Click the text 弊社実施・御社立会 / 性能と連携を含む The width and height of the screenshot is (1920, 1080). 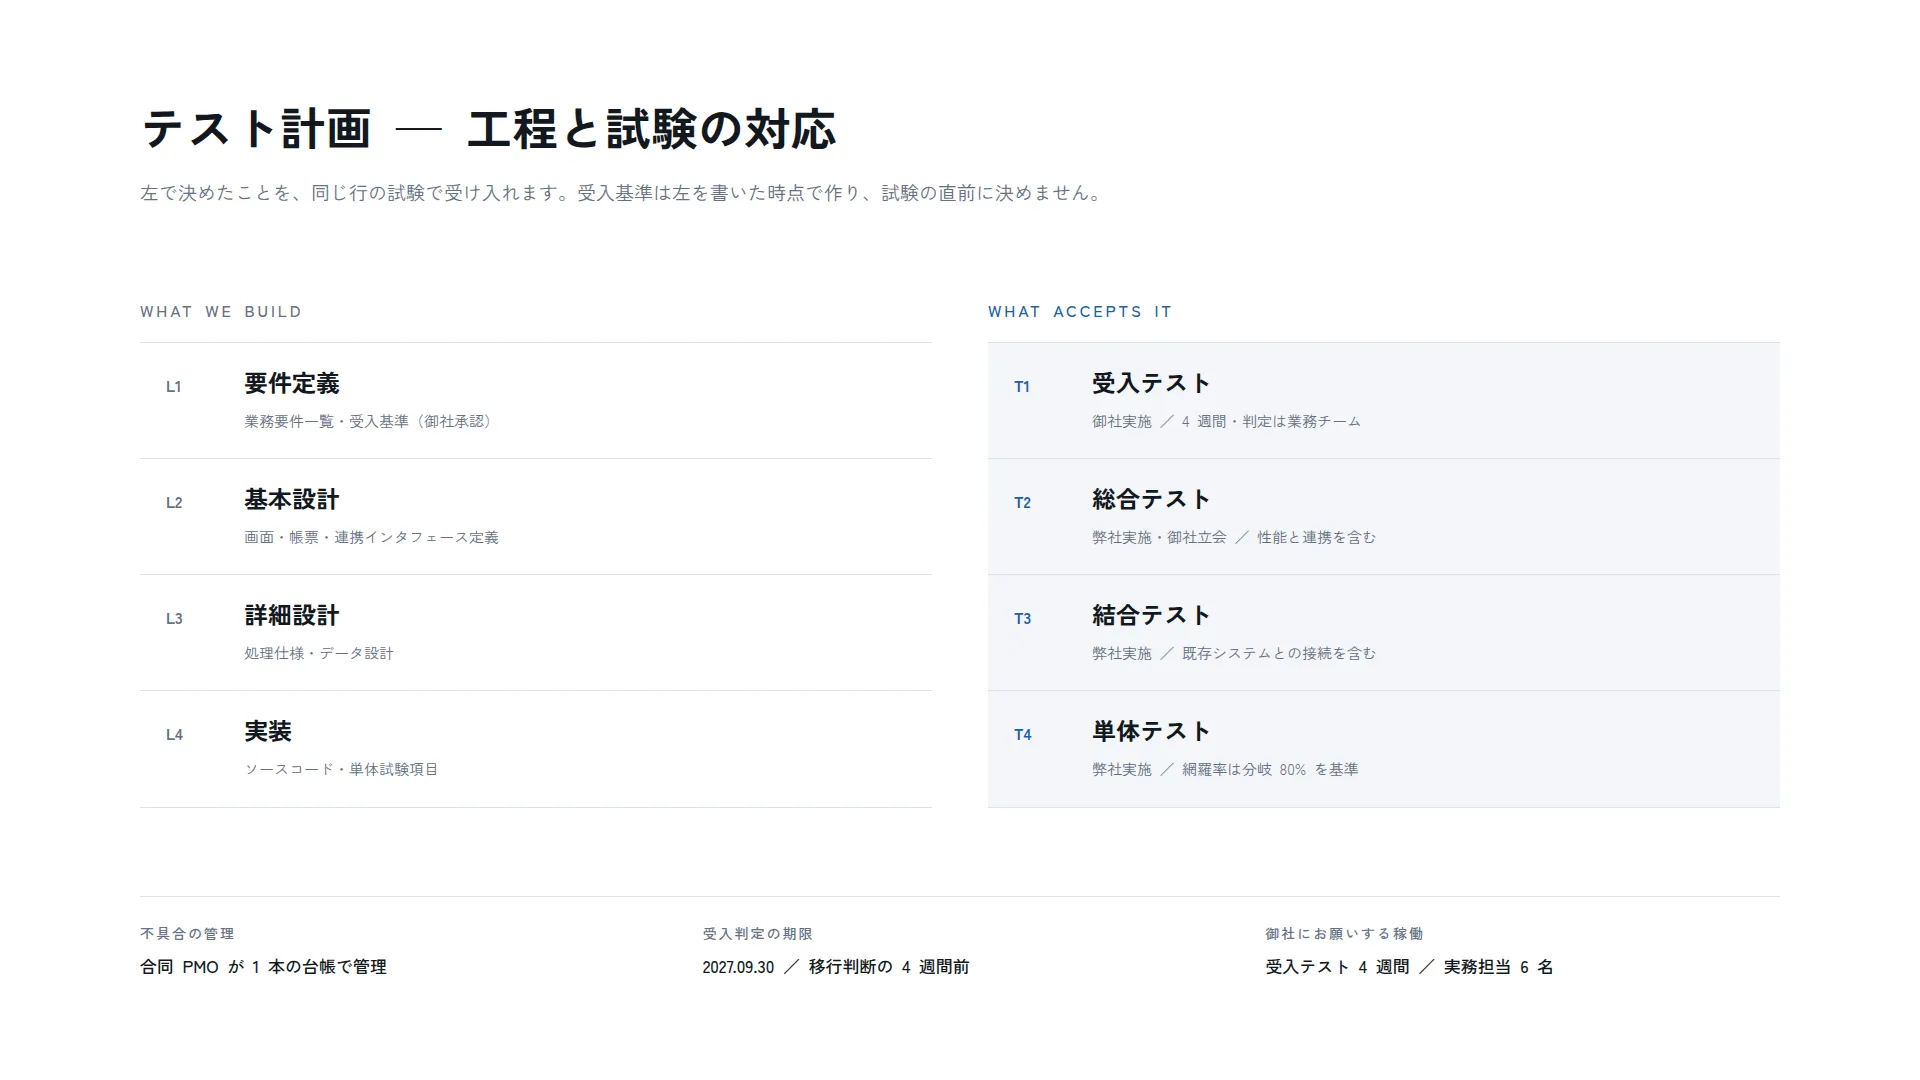[x=1234, y=538]
